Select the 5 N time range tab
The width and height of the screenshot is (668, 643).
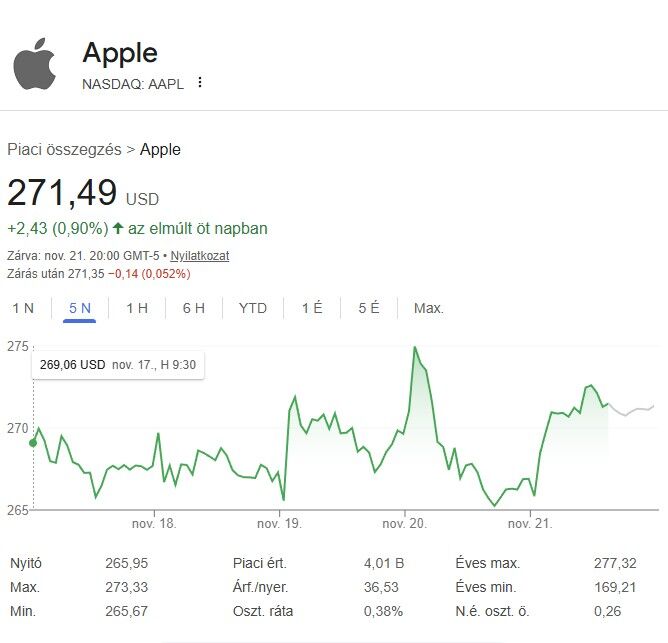tap(80, 308)
